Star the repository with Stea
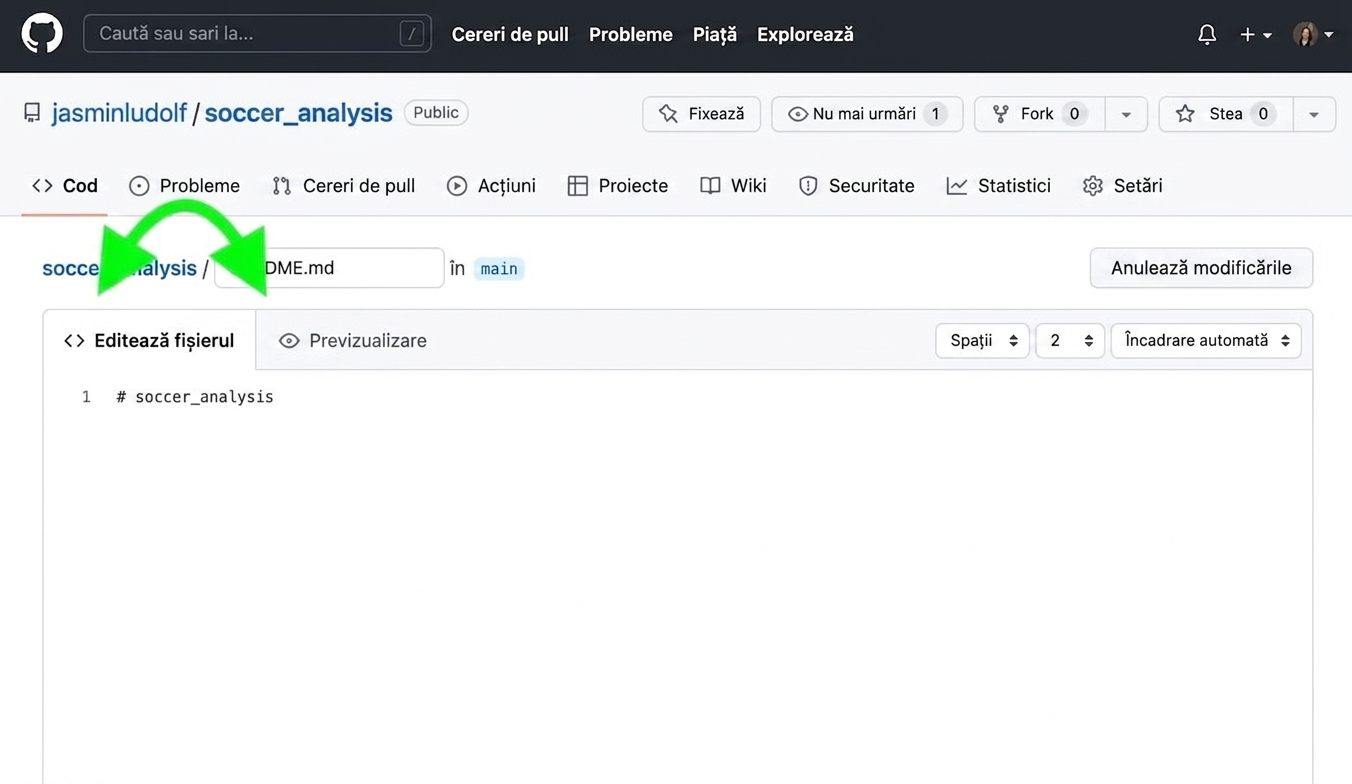The height and width of the screenshot is (784, 1352). (1226, 114)
